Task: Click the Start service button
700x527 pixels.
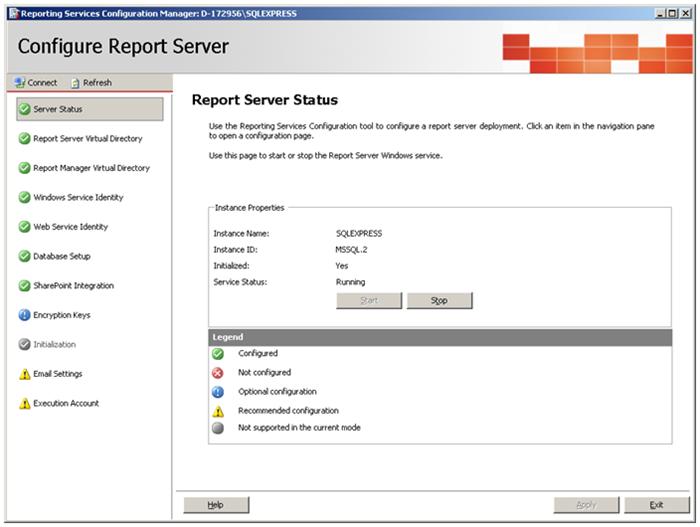Action: [x=369, y=301]
